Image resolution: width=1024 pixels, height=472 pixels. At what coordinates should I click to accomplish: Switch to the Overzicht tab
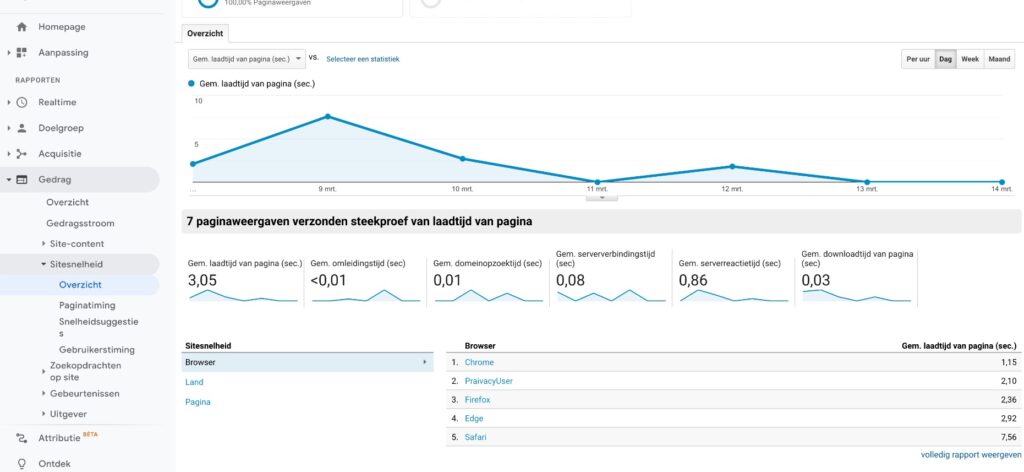[x=205, y=33]
